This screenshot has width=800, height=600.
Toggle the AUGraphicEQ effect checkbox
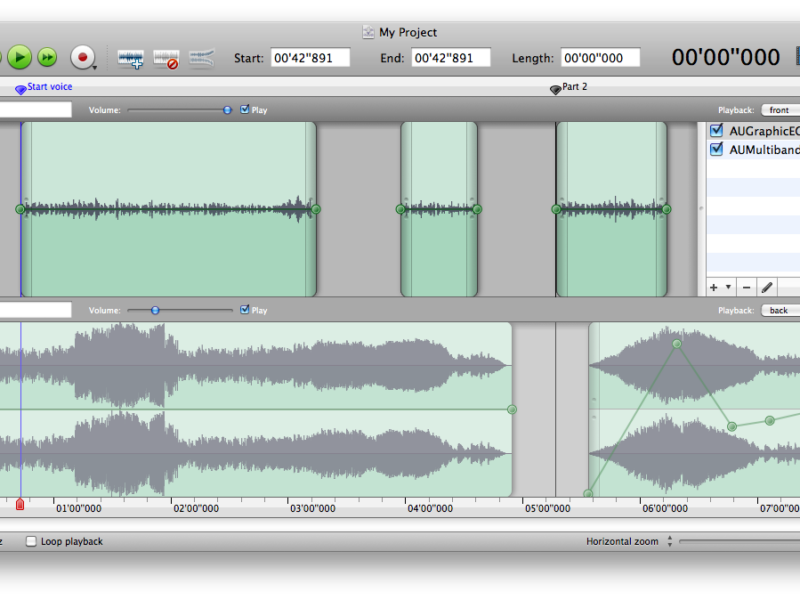(716, 131)
